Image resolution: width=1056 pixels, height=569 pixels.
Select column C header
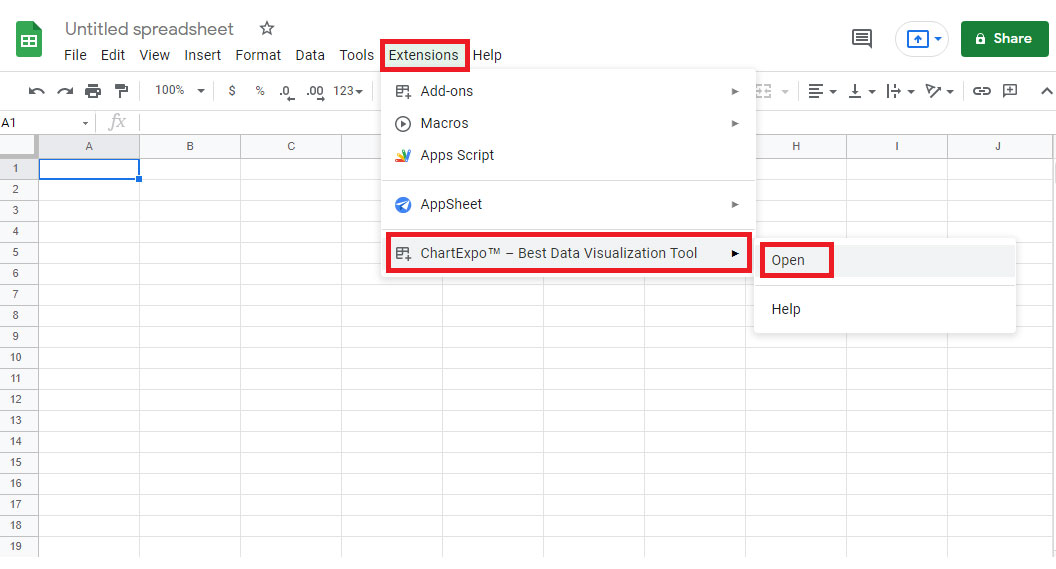coord(291,146)
